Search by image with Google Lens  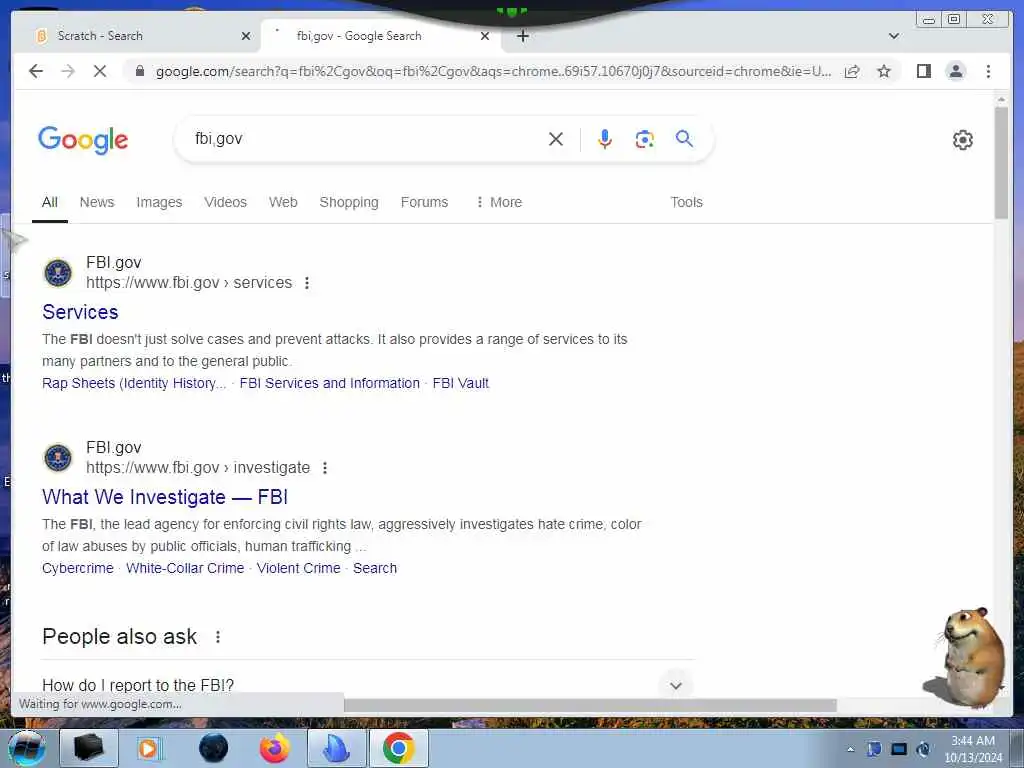tap(645, 139)
